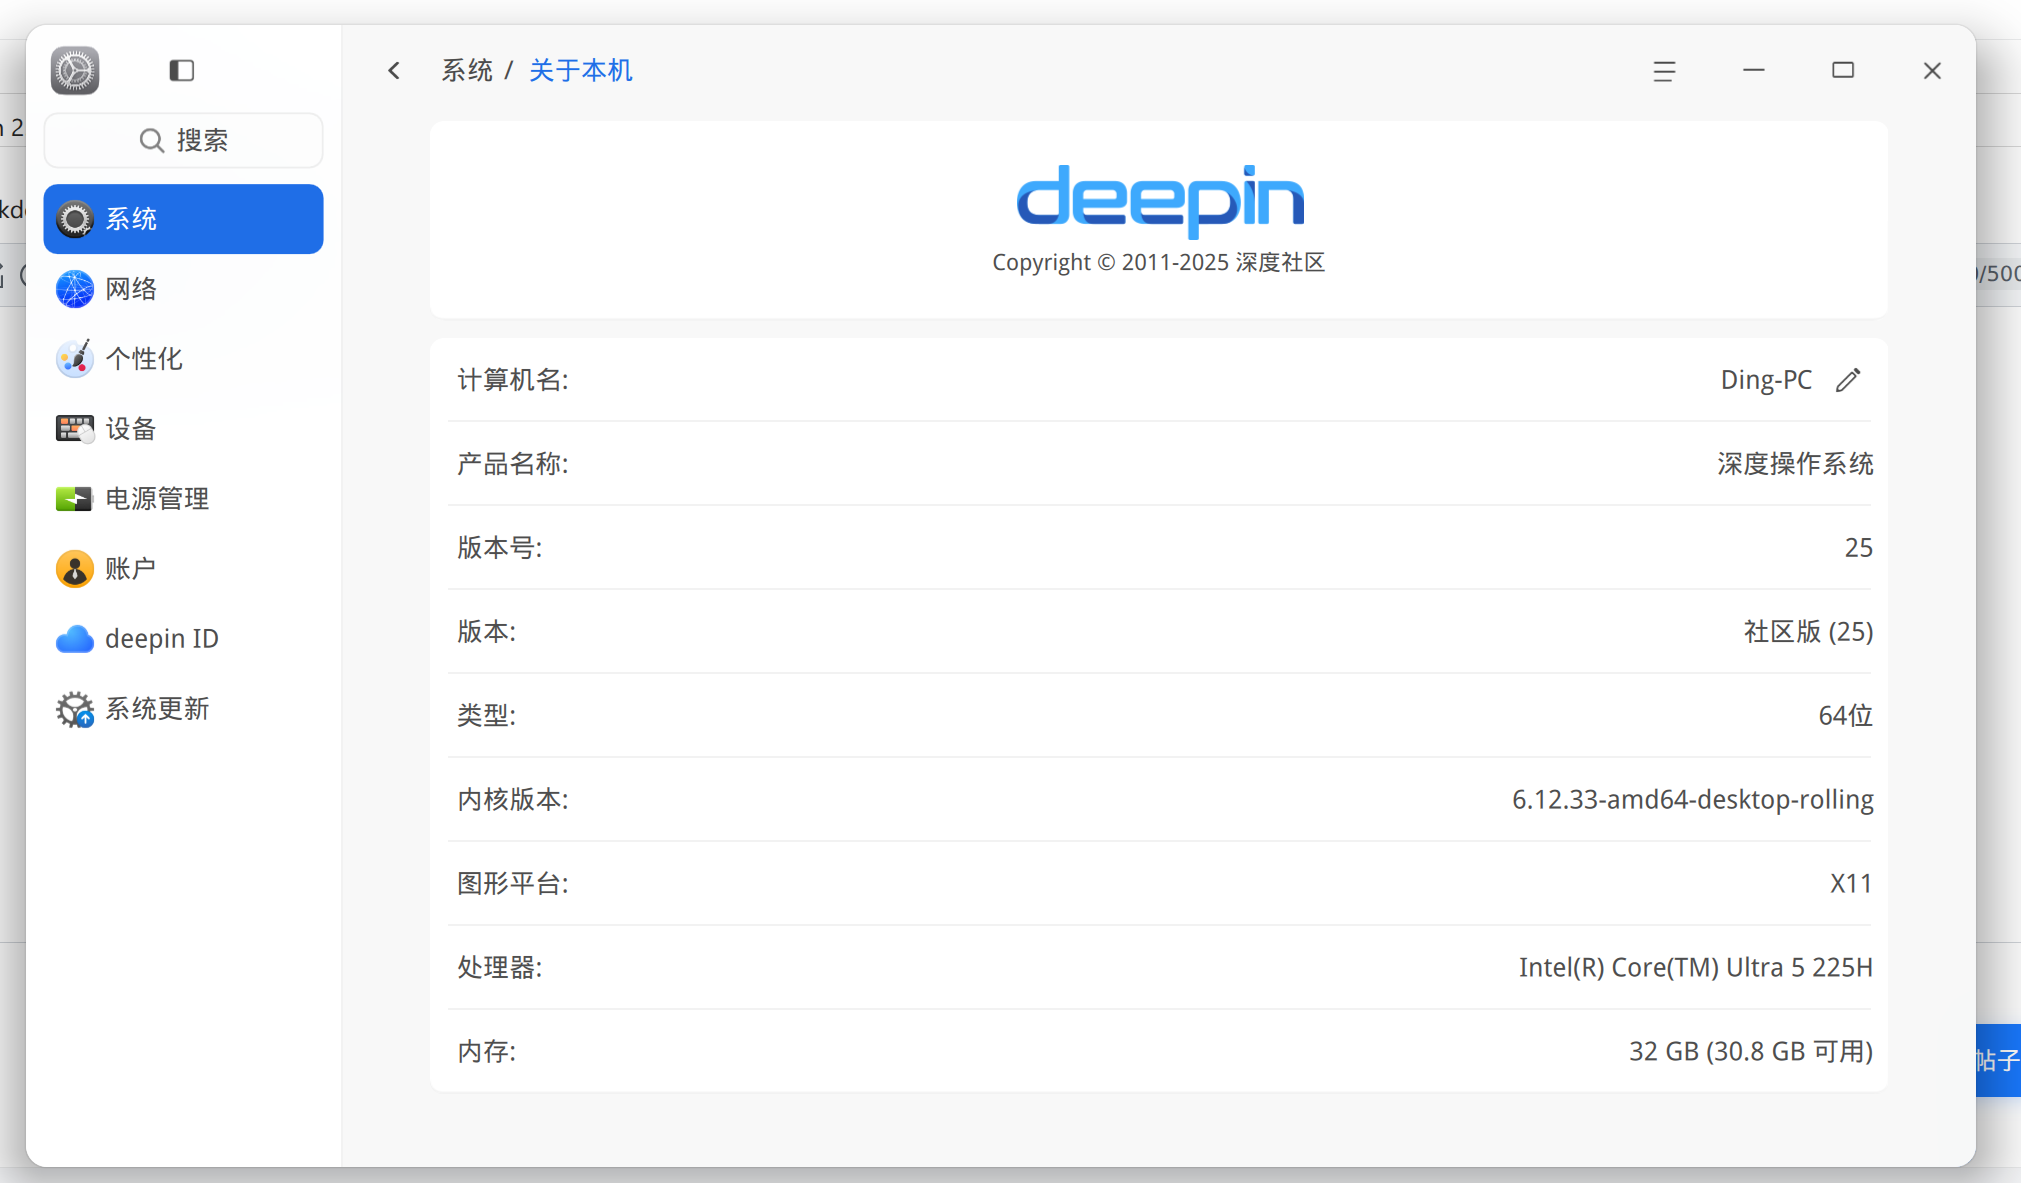
Task: Open the Control Center app icon
Action: tap(75, 70)
